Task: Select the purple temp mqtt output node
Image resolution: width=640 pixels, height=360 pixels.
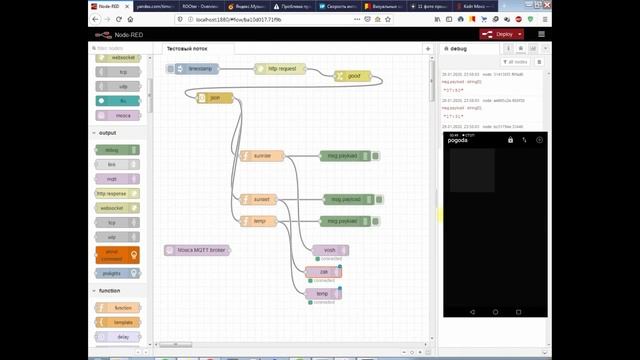Action: point(323,293)
